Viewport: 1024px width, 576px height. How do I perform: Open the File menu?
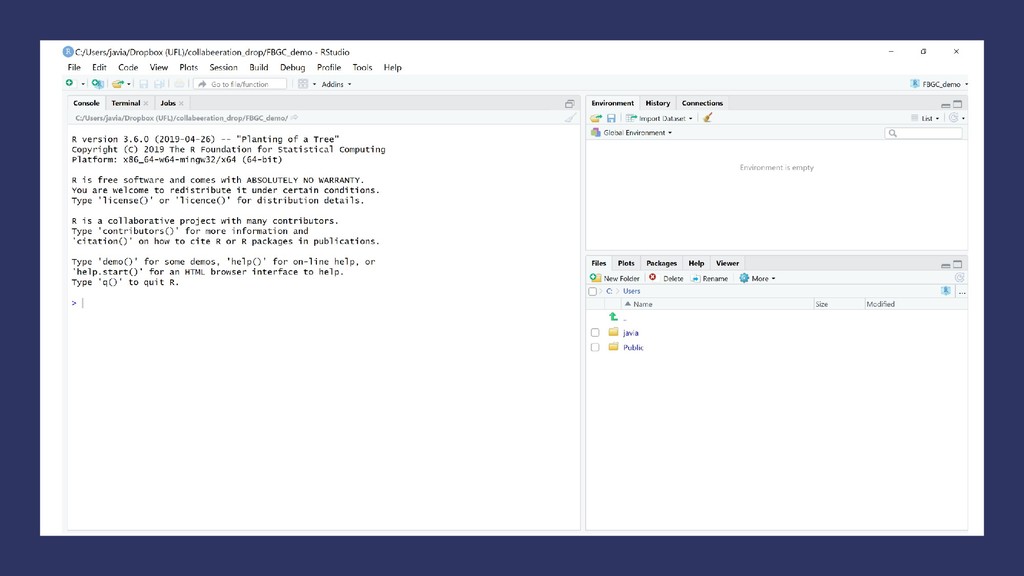[x=74, y=67]
